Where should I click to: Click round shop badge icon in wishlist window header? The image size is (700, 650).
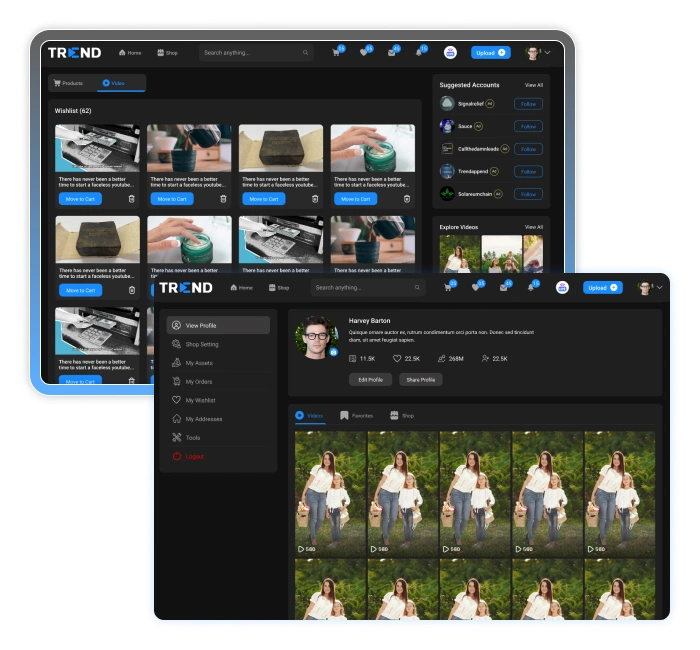click(450, 52)
